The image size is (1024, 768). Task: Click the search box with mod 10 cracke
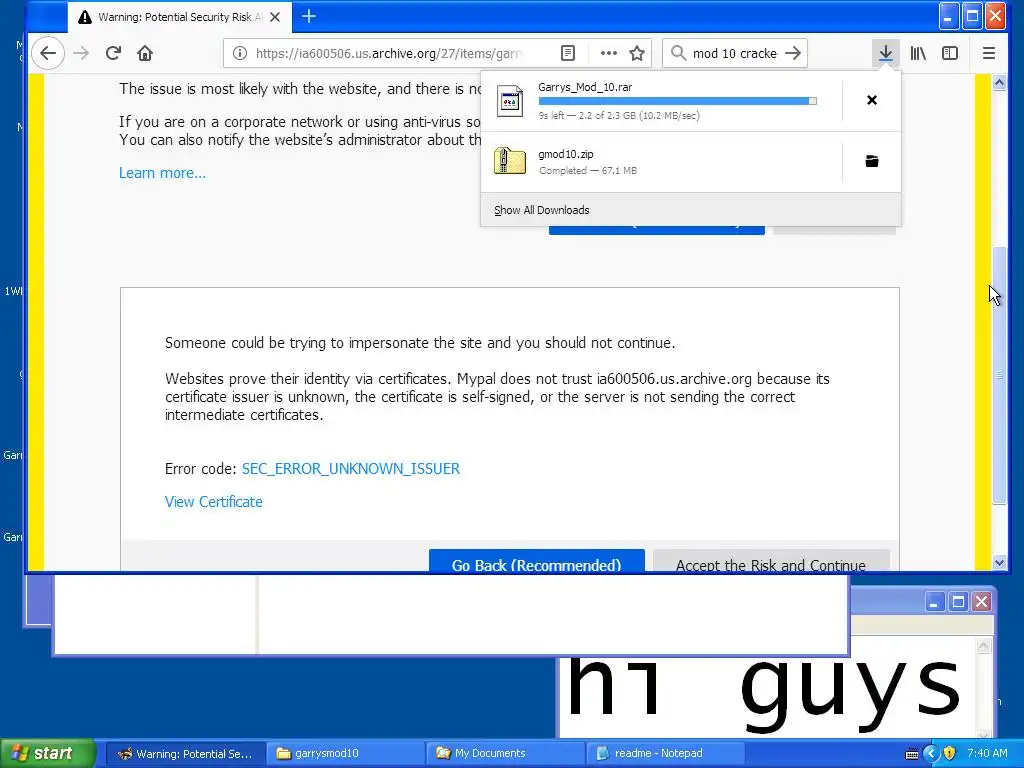[x=735, y=53]
